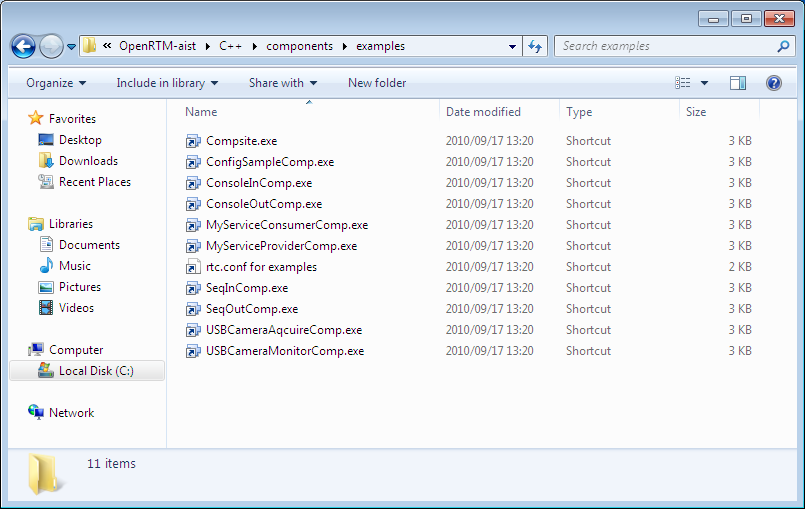Screen dimensions: 805x509
Task: Expand hidden path chevrons in address bar
Action: coord(107,46)
